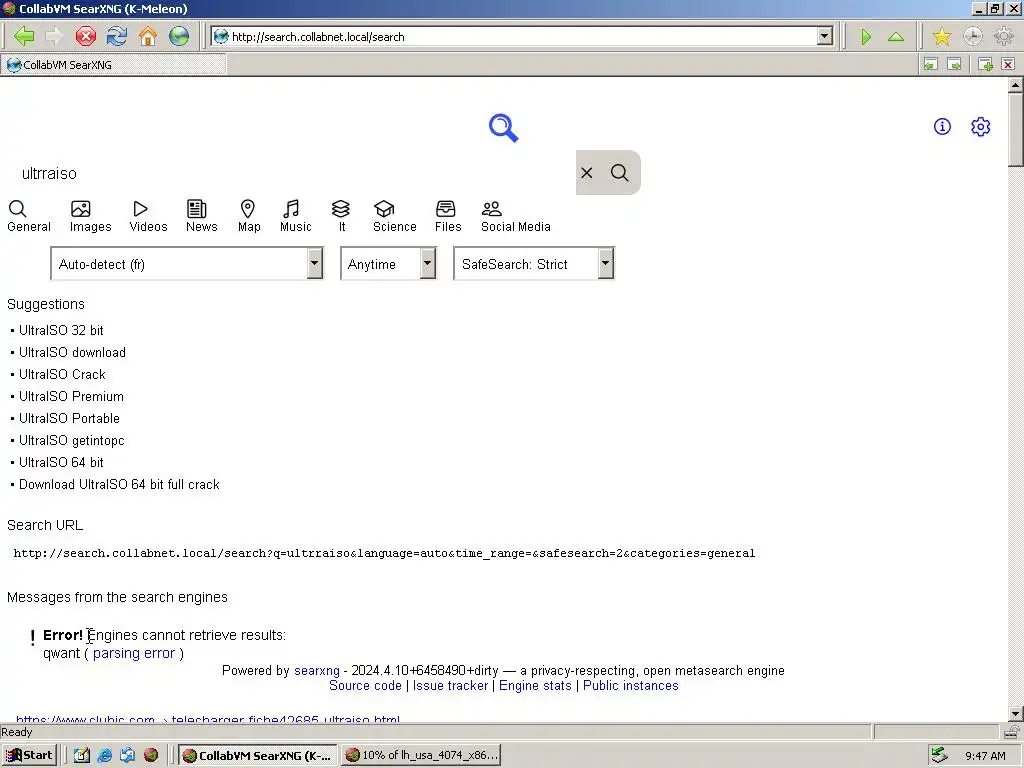The width and height of the screenshot is (1024, 768).
Task: Open preferences gear in toolbar
Action: [1003, 37]
